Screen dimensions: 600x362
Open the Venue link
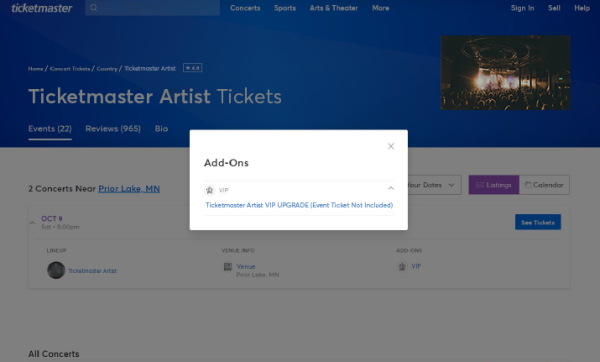pos(246,266)
